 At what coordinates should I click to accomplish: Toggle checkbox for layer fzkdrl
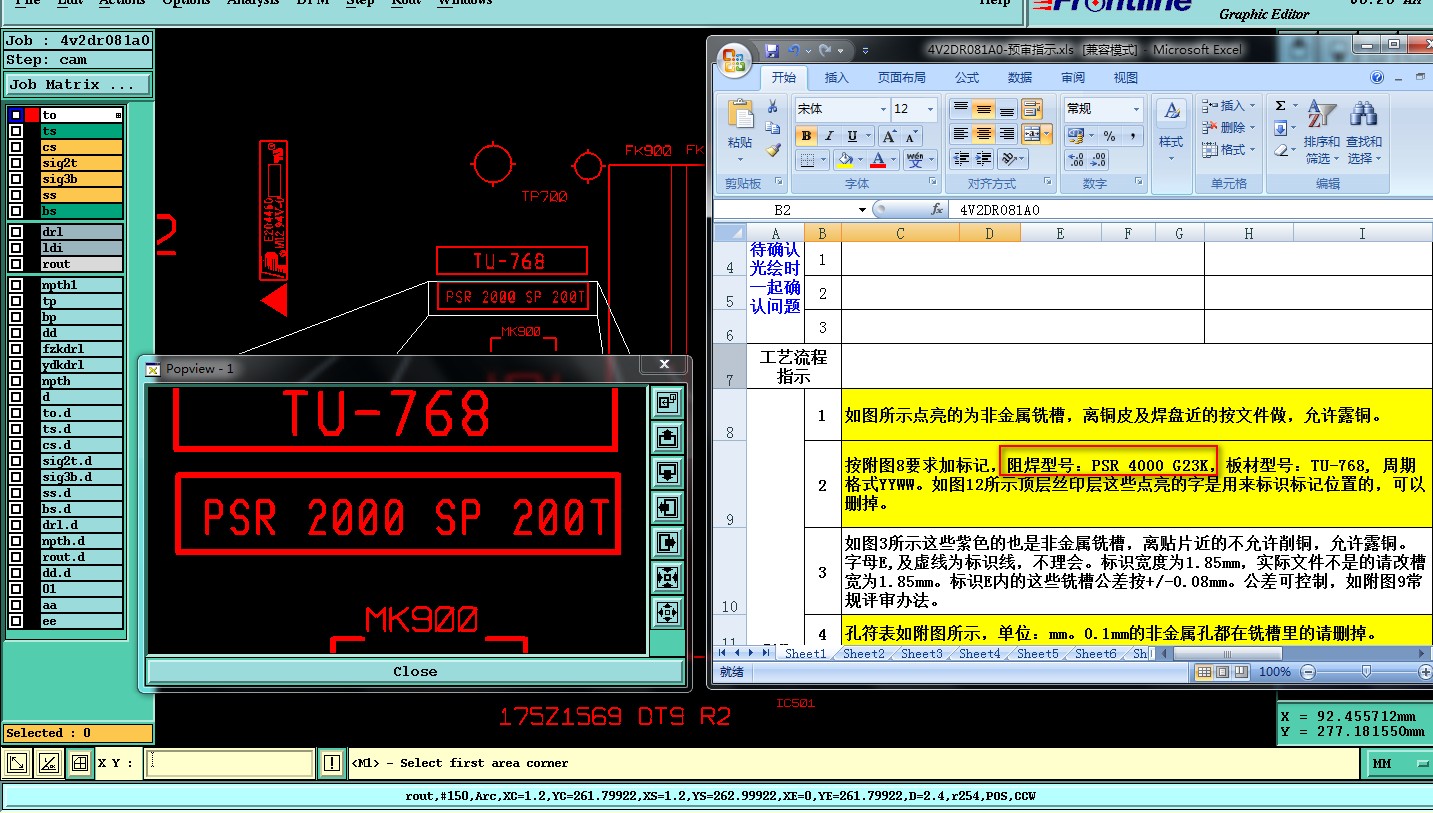(x=15, y=349)
